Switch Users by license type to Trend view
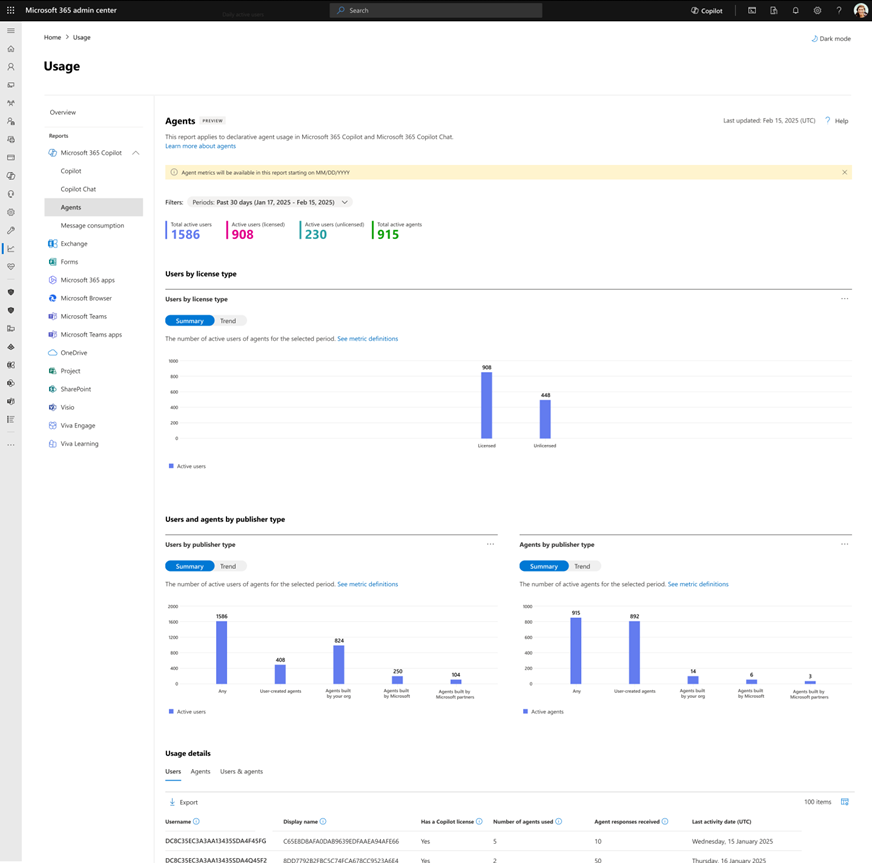The height and width of the screenshot is (863, 872). (x=230, y=321)
